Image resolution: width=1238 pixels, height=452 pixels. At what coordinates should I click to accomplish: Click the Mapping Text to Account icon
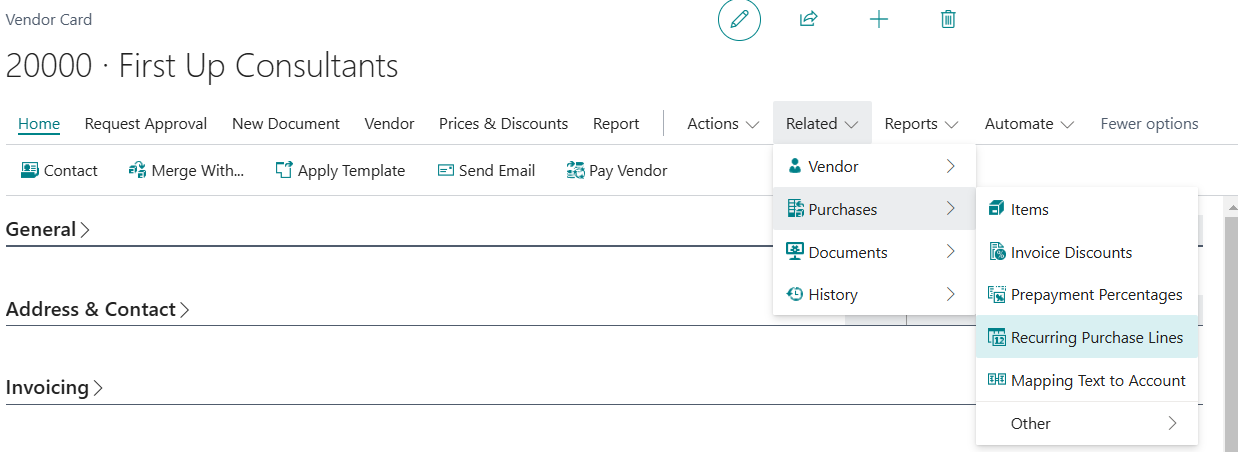tap(996, 380)
